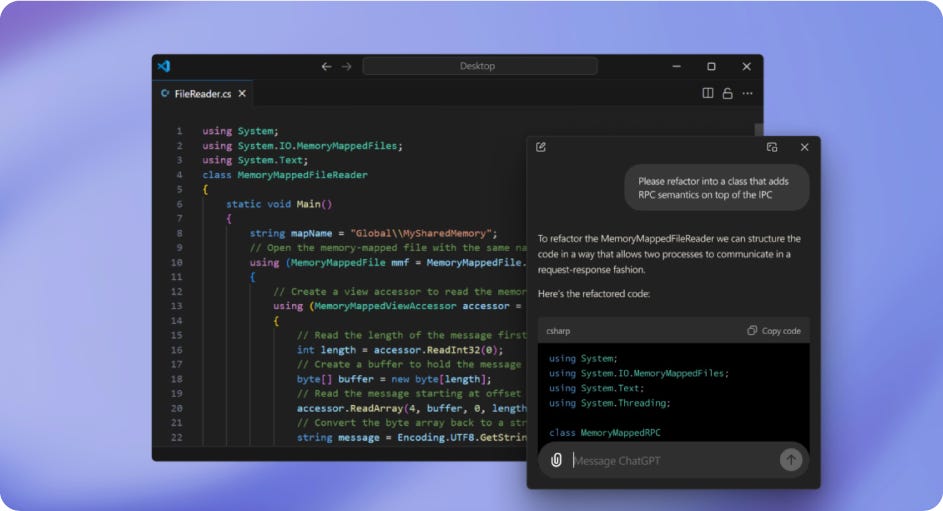Attach a file with paperclip icon
Image resolution: width=943 pixels, height=511 pixels.
[556, 461]
